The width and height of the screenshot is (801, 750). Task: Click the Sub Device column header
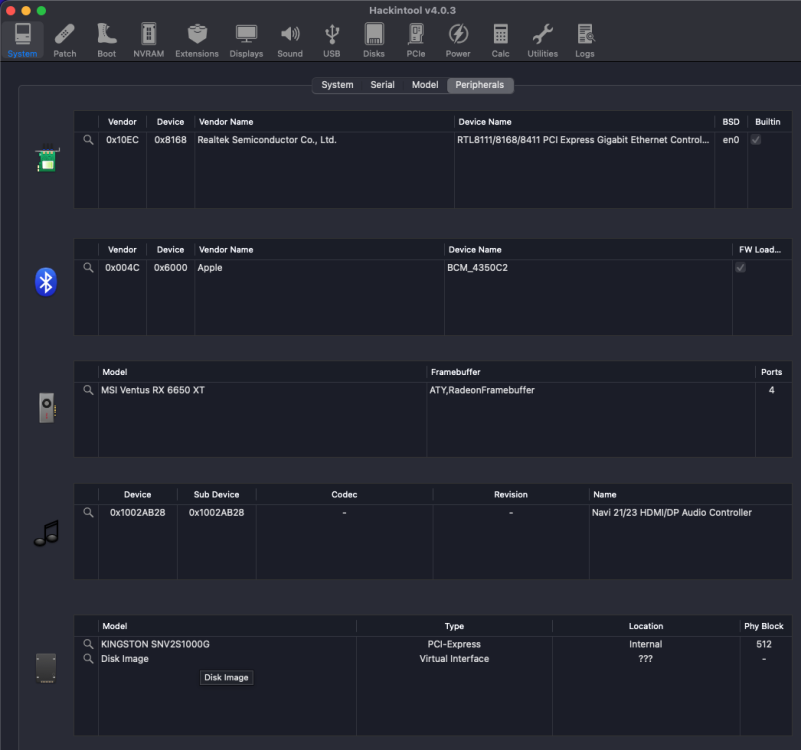click(x=217, y=494)
